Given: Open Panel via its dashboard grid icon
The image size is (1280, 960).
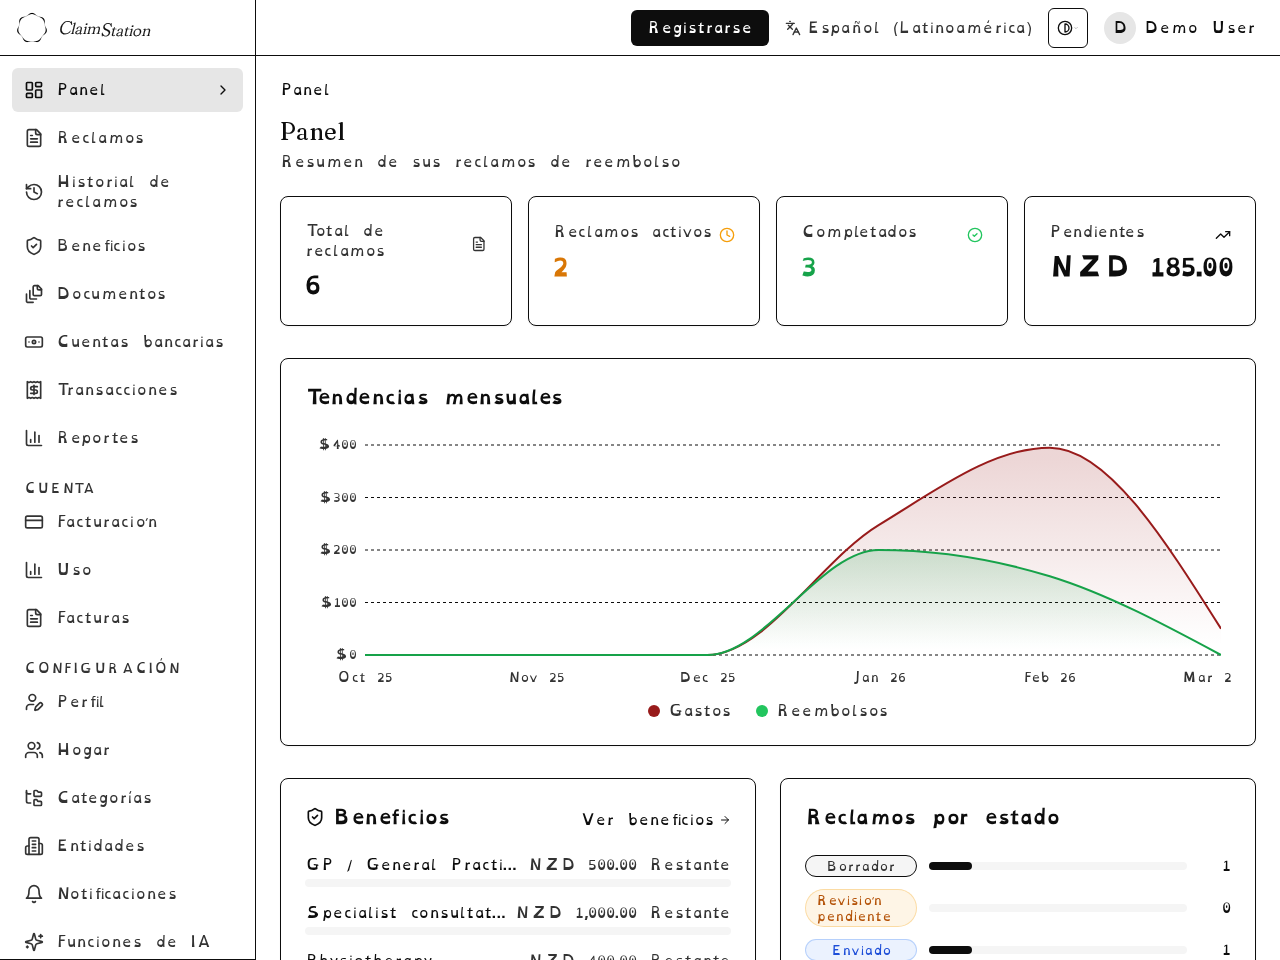Looking at the screenshot, I should coord(34,90).
